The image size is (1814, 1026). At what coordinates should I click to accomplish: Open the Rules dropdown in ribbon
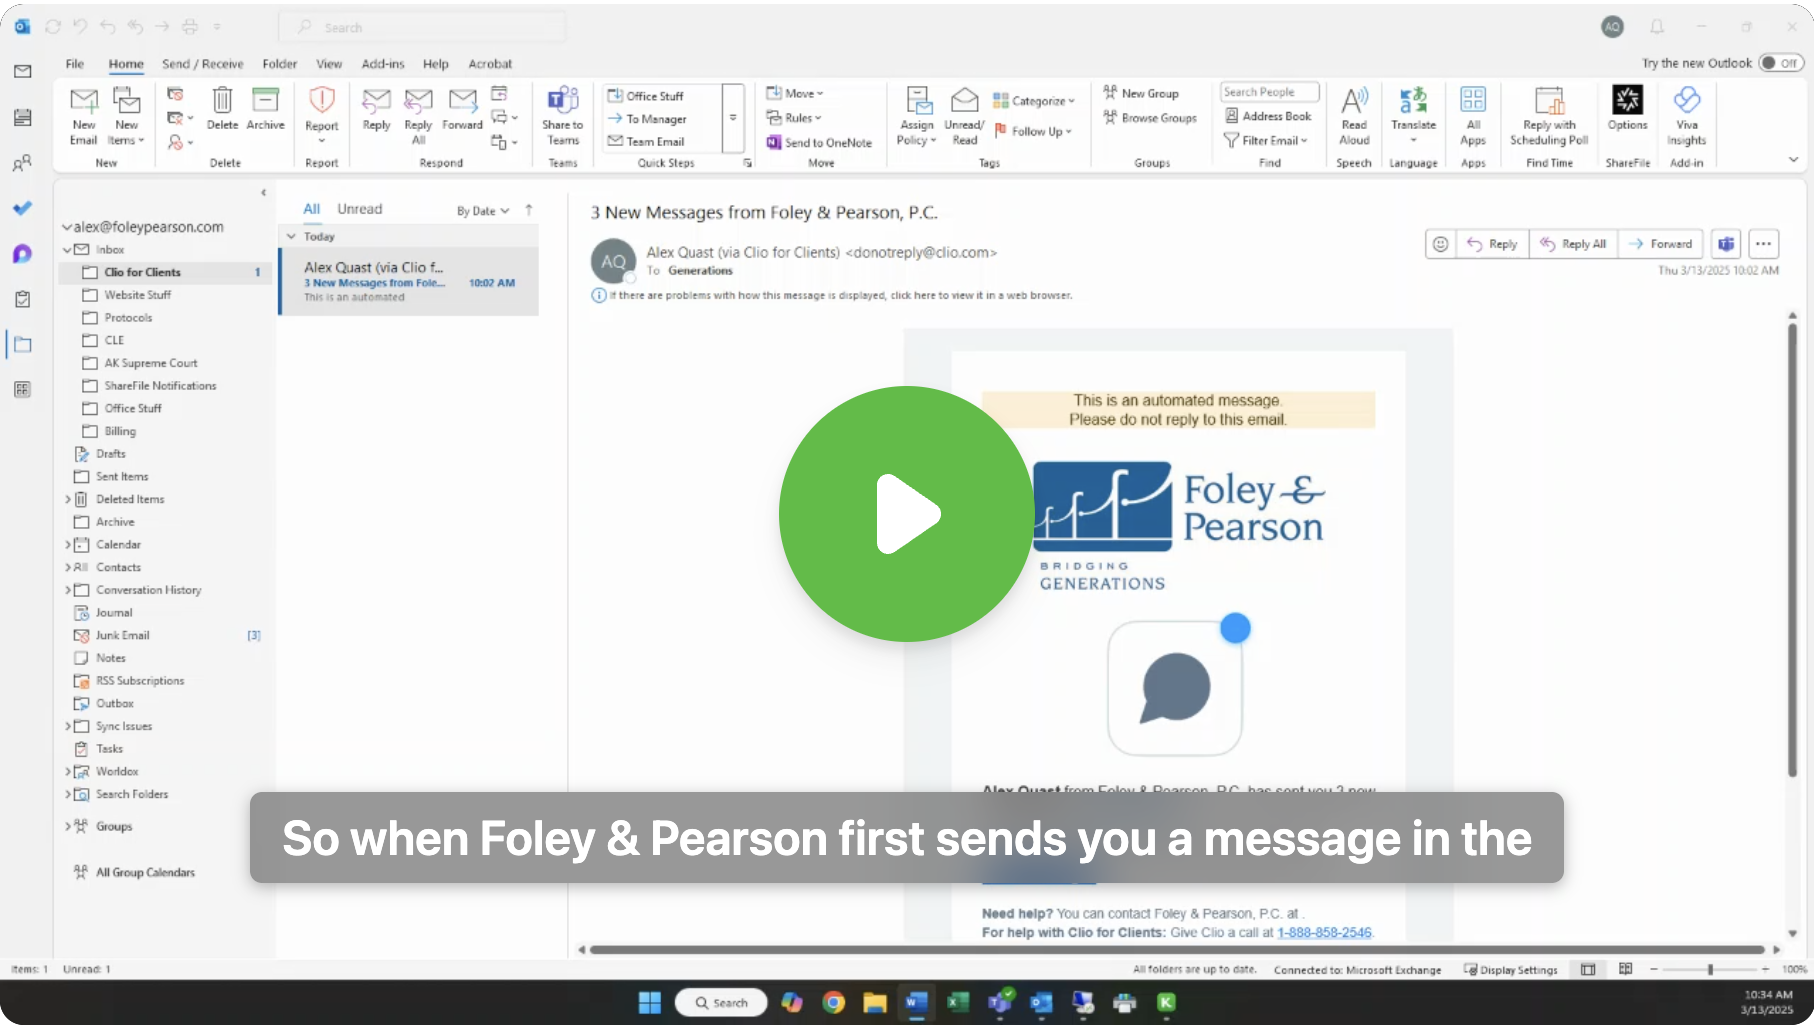click(x=794, y=117)
